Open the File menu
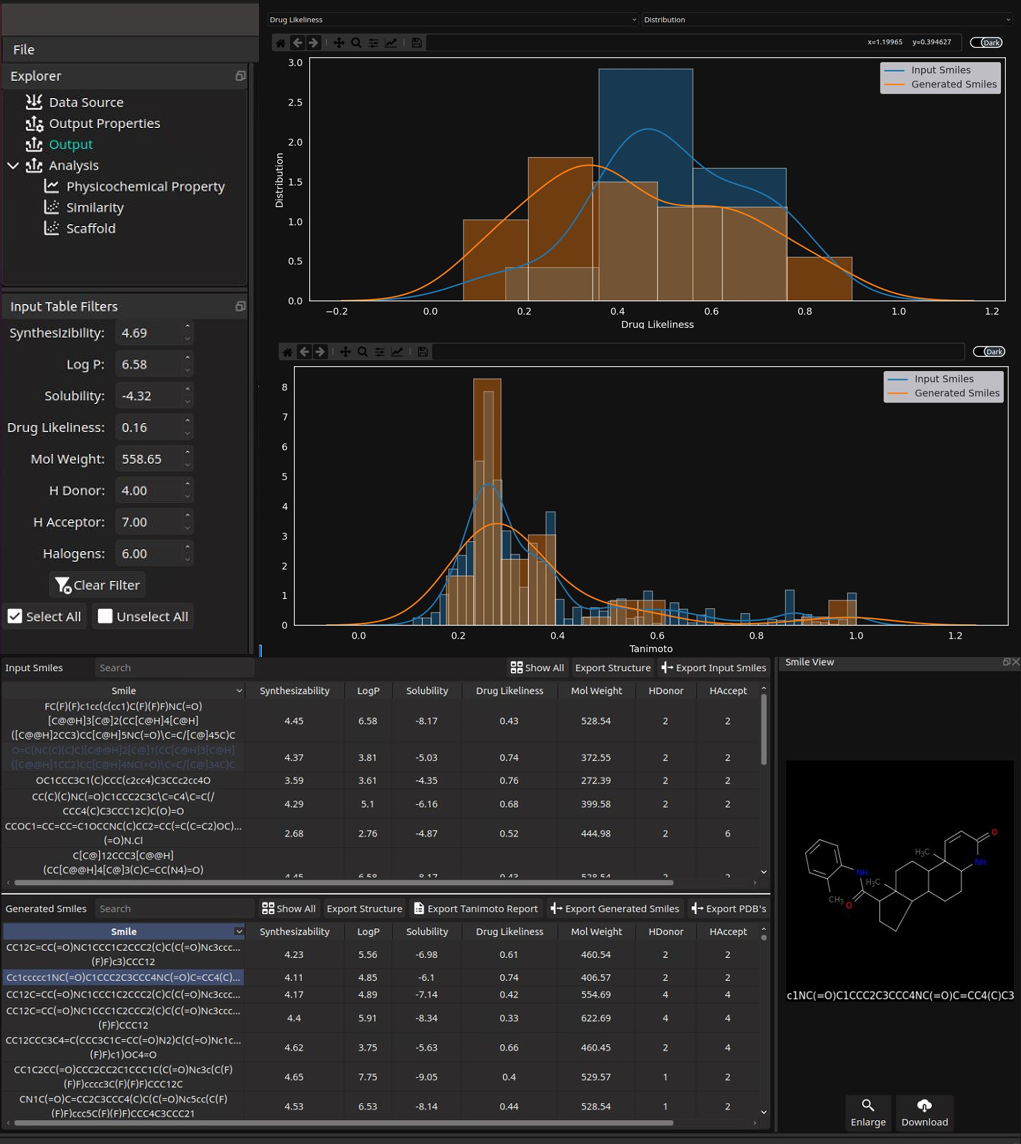This screenshot has height=1144, width=1021. tap(22, 49)
